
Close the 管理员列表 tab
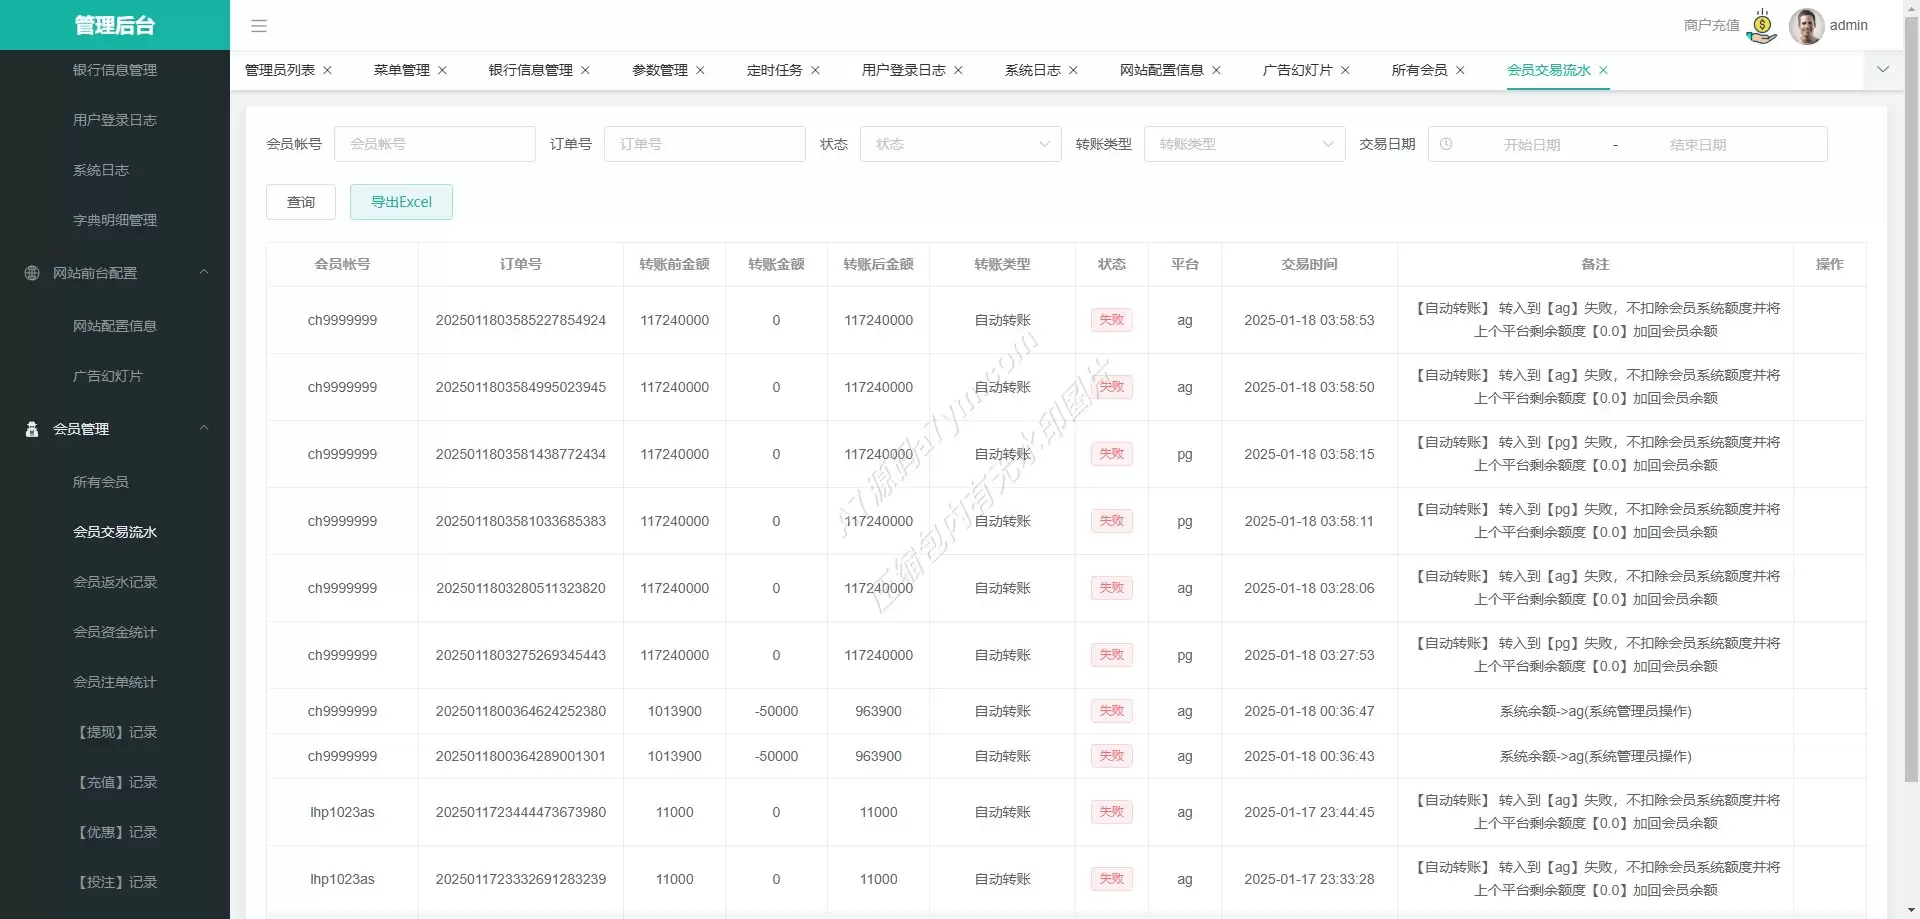[x=327, y=70]
